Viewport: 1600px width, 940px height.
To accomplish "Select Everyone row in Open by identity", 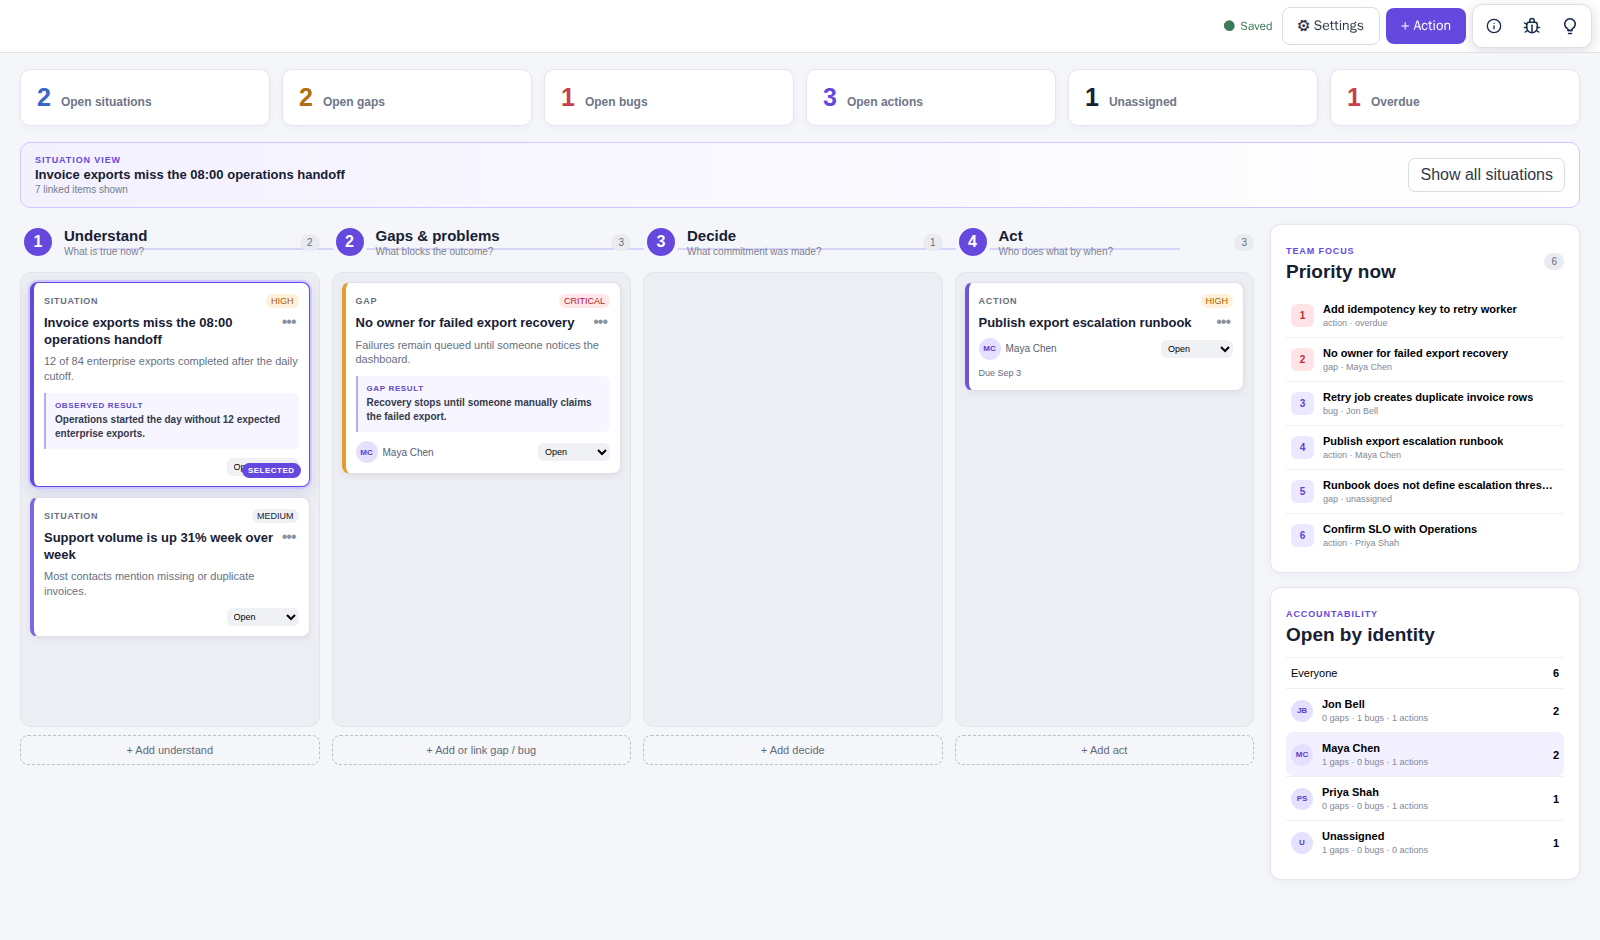I will click(1425, 673).
